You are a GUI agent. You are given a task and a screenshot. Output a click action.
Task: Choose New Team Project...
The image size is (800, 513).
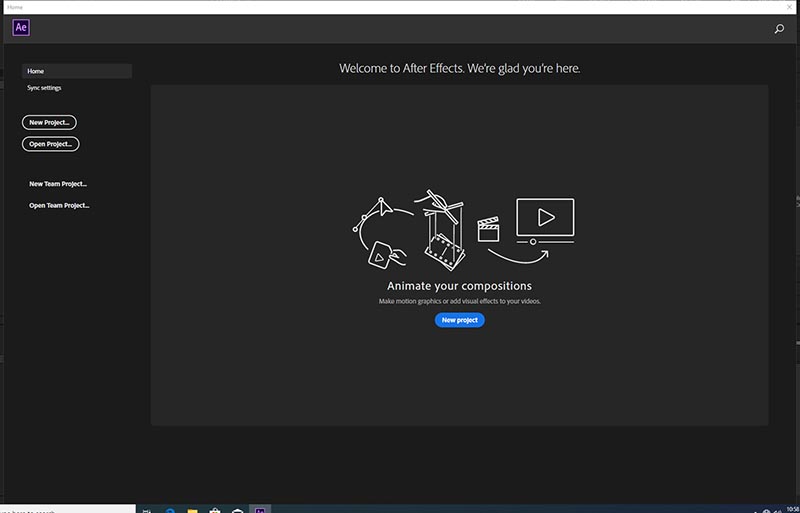58,184
